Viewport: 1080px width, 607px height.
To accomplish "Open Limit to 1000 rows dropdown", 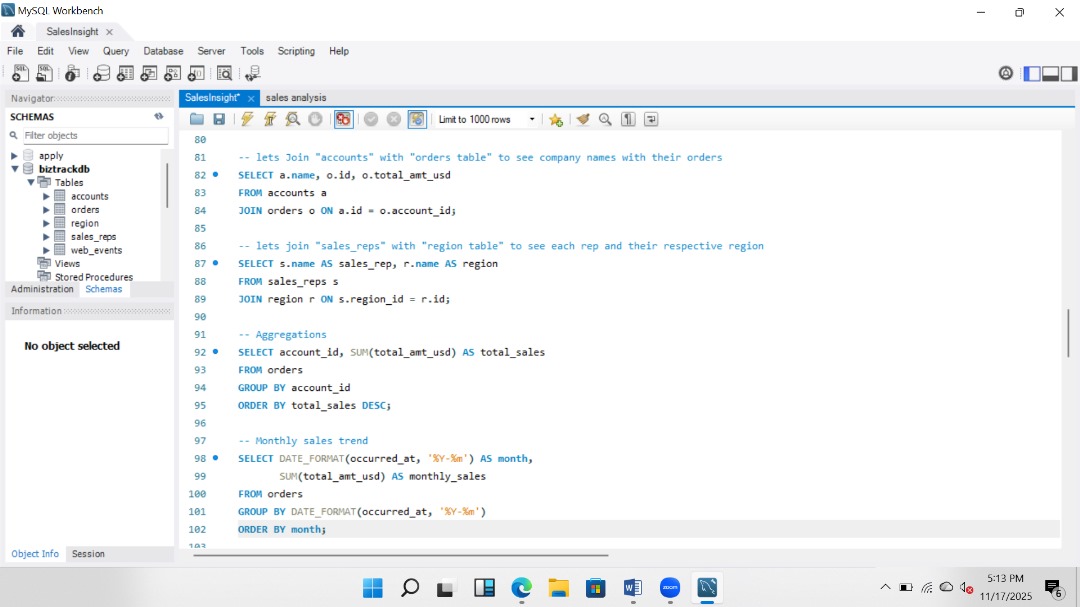I will coord(486,119).
